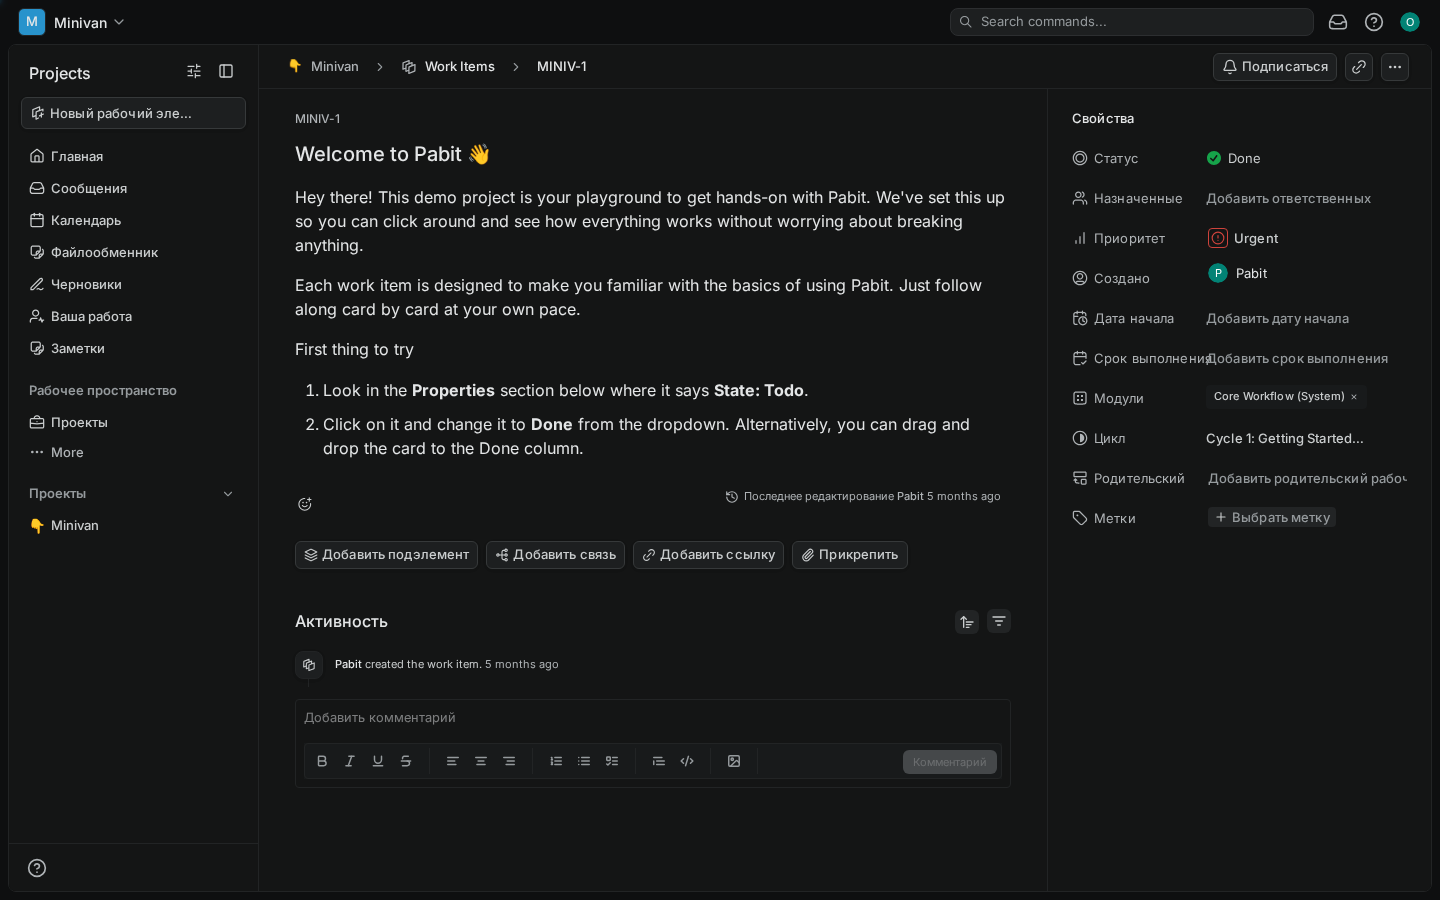Expand the More sidebar item

(133, 452)
